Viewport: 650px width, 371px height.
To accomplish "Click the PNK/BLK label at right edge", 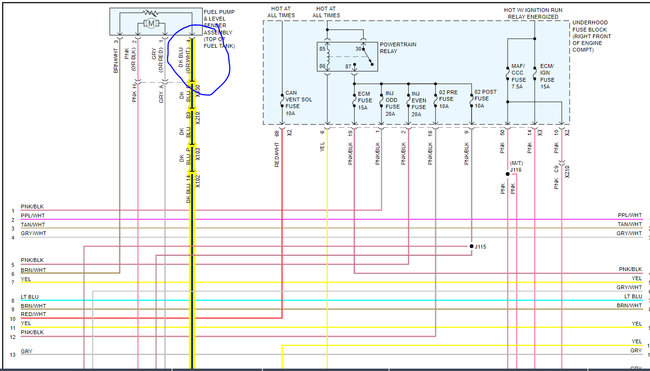I will coord(630,269).
